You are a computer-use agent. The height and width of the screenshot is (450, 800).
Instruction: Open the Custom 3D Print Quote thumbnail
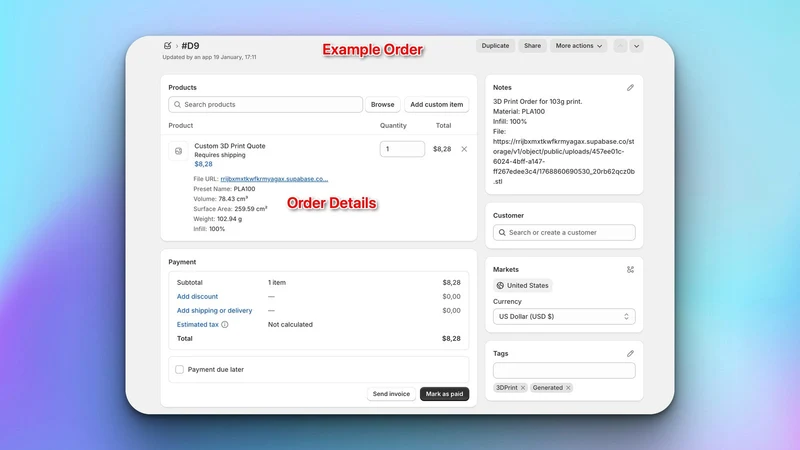tap(178, 151)
